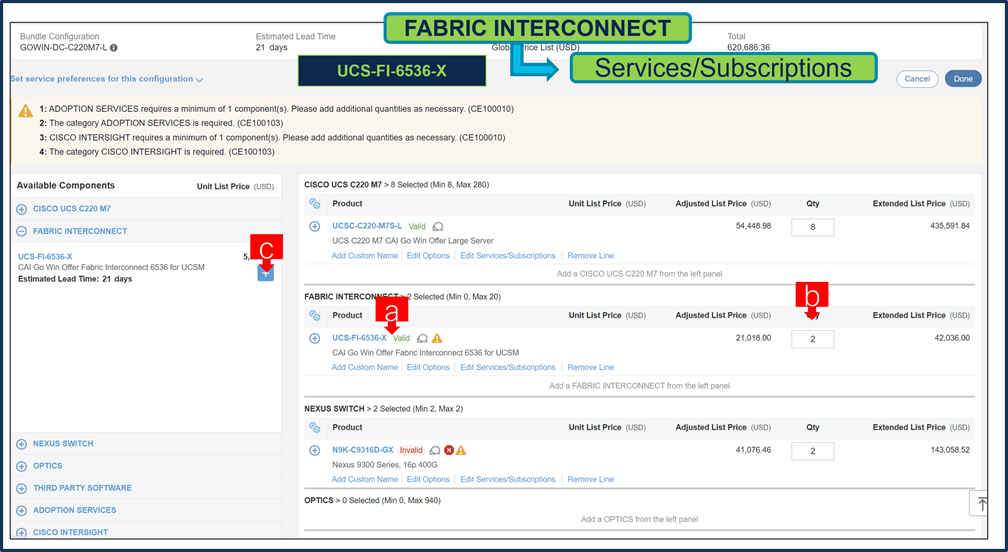
Task: Click red error icon on N9K-C9316D-GX row
Action: point(449,450)
